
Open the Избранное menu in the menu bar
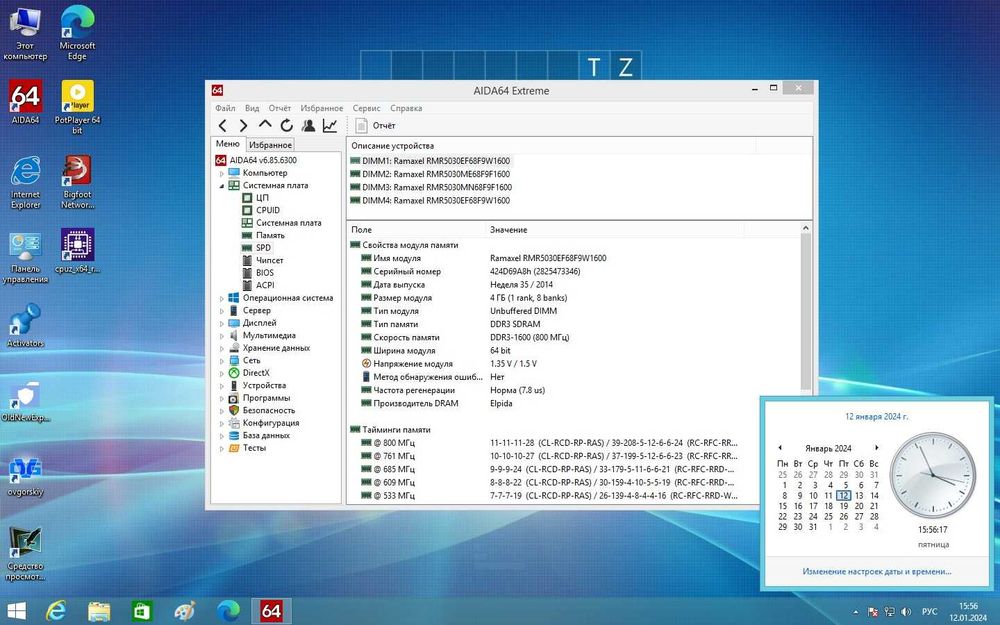point(321,108)
